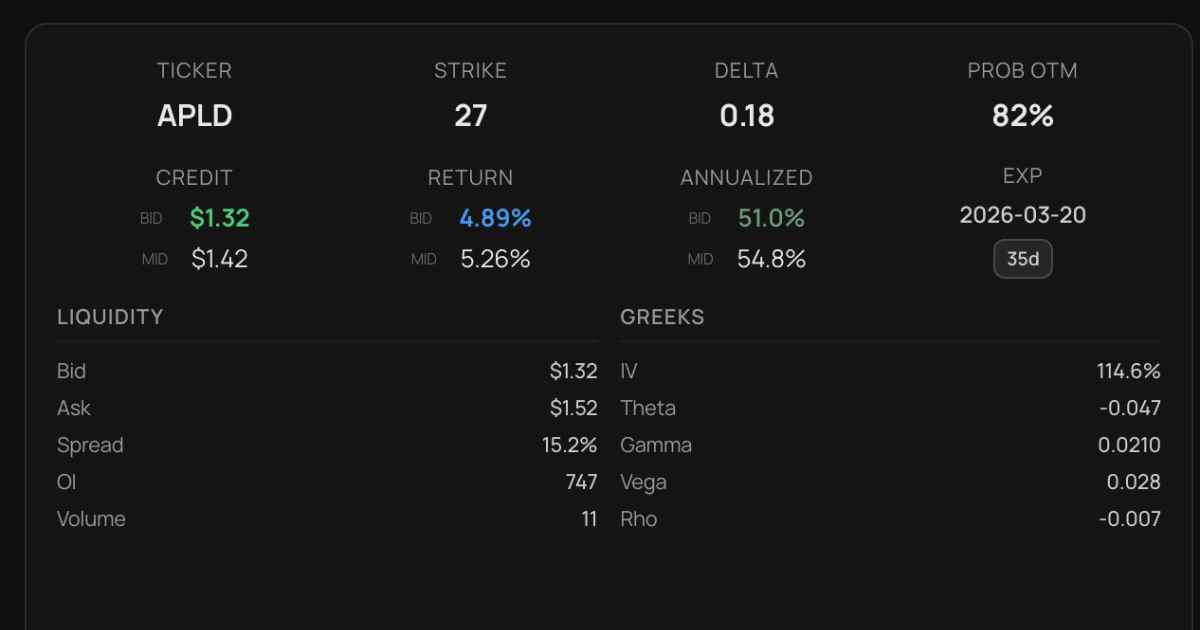The width and height of the screenshot is (1200, 630).
Task: Select the open interest value 747
Action: (x=581, y=482)
